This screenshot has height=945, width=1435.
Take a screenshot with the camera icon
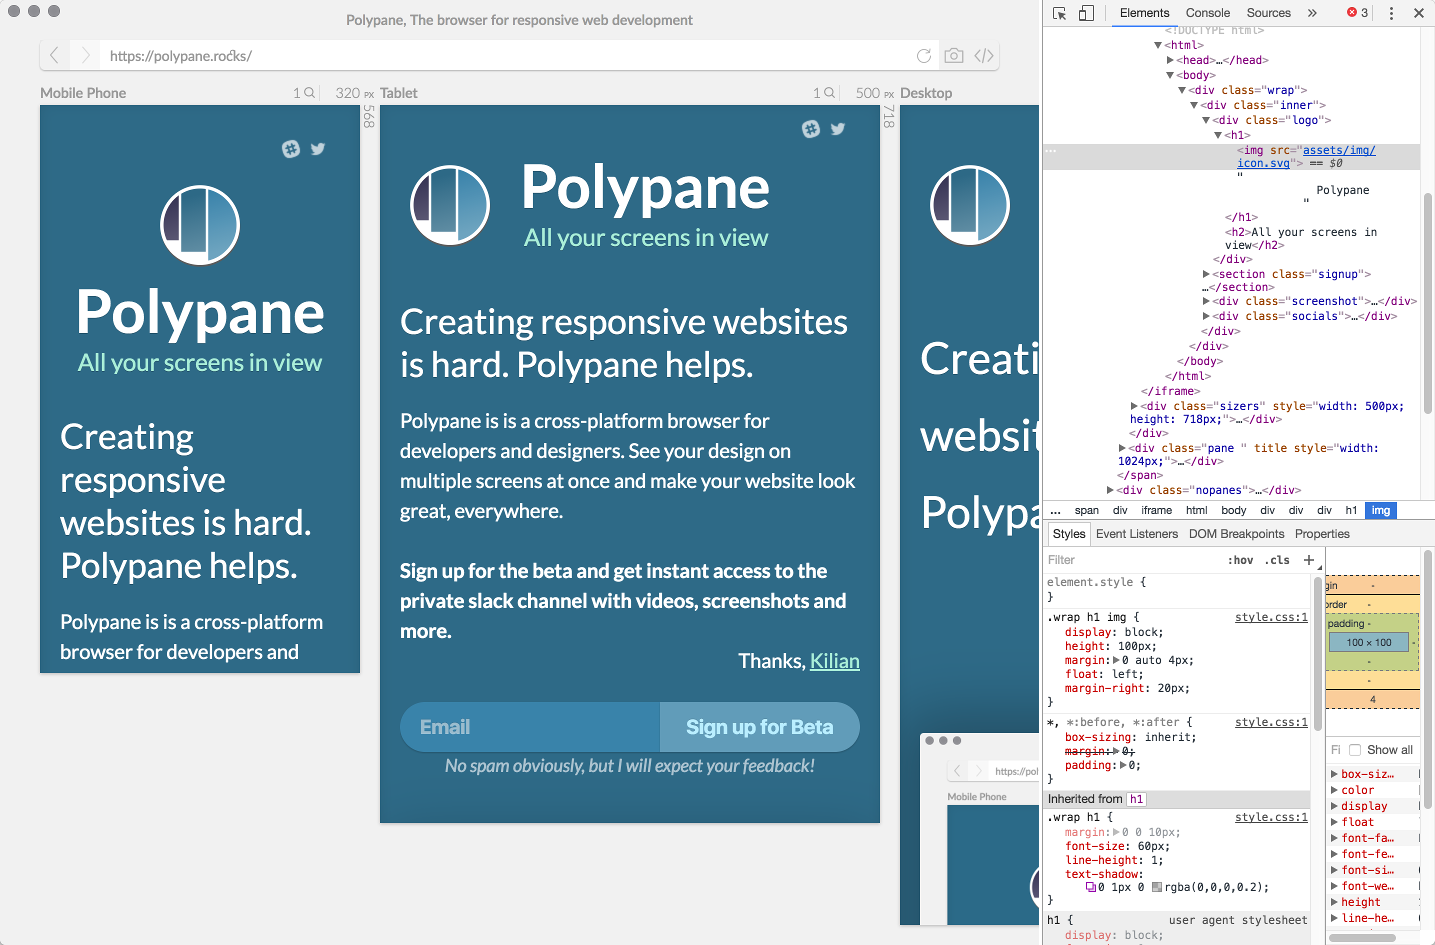pos(954,56)
